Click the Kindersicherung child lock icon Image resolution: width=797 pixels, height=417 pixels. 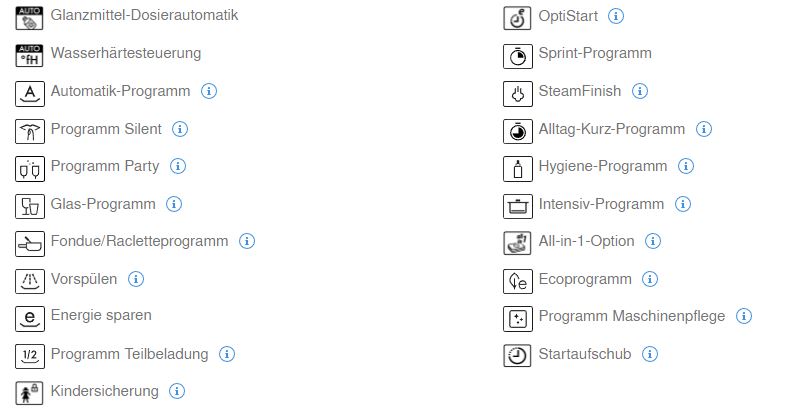pyautogui.click(x=29, y=394)
